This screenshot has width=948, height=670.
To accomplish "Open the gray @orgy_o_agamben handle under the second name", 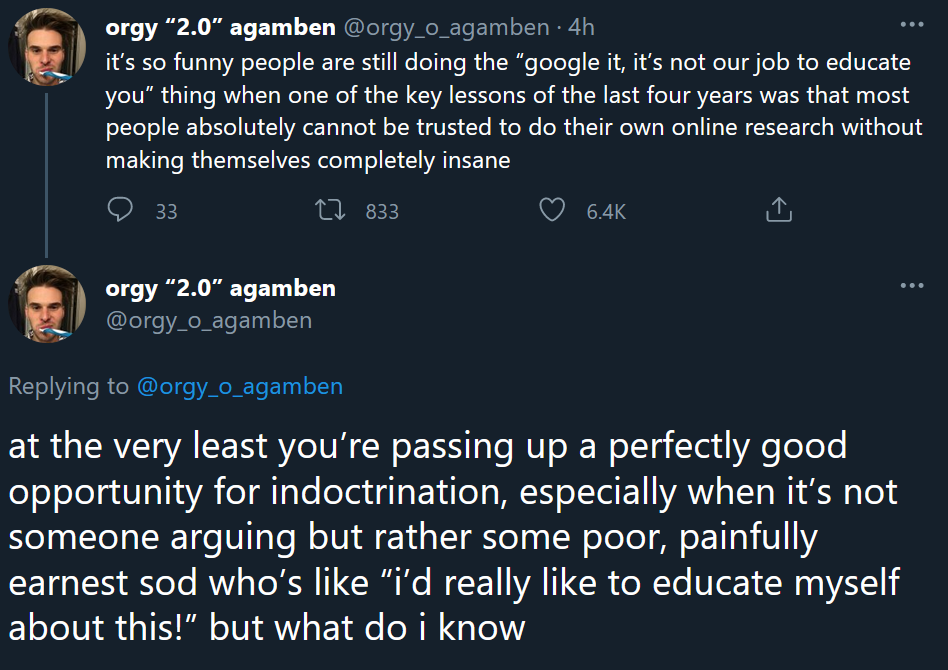I will (208, 320).
